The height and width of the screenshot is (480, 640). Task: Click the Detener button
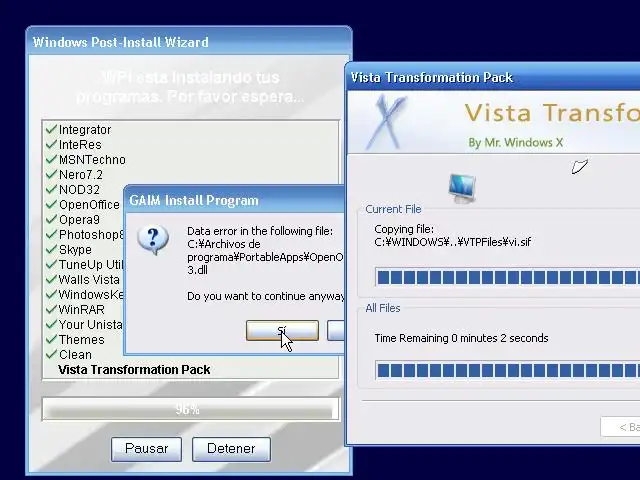point(231,449)
